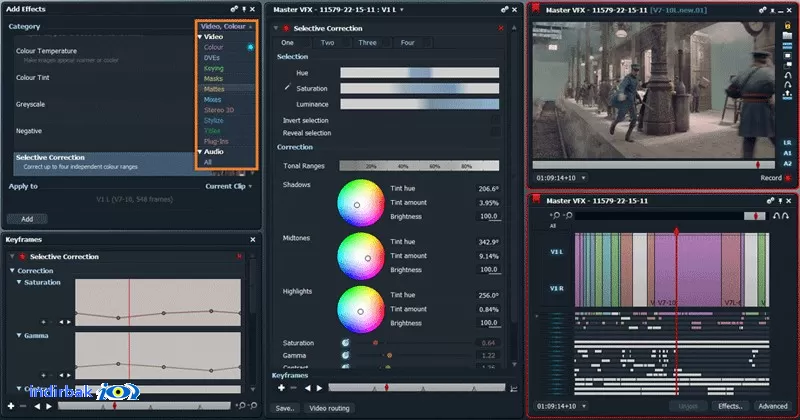
Task: Toggle Reveal selection checkbox
Action: pyautogui.click(x=495, y=132)
